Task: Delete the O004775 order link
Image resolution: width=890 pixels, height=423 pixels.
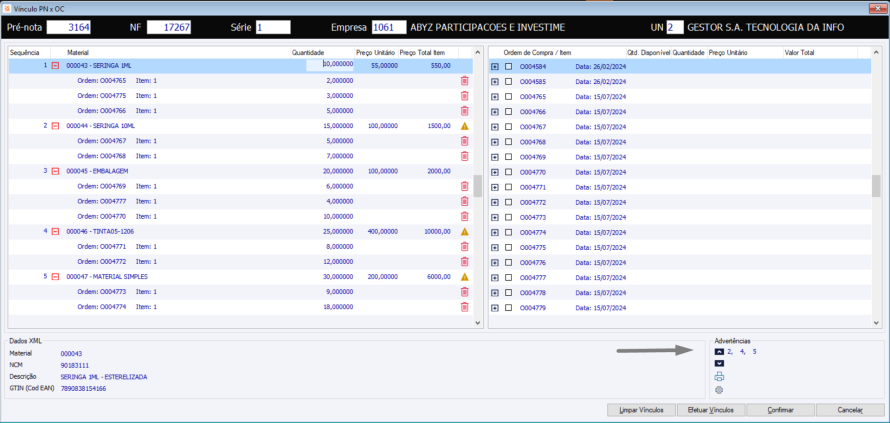Action: tap(464, 95)
